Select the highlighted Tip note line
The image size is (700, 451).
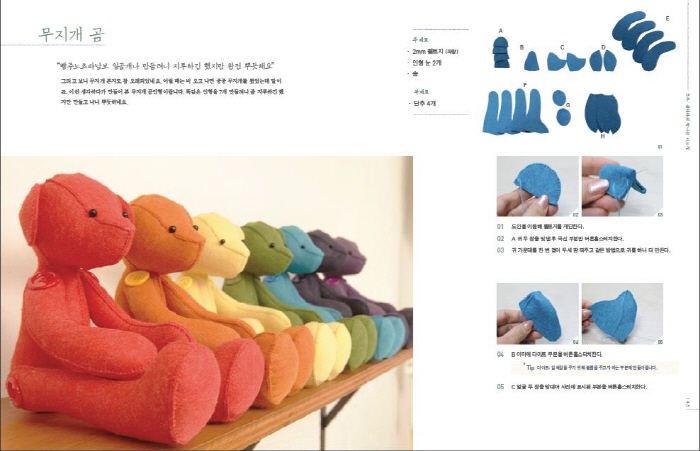point(594,367)
